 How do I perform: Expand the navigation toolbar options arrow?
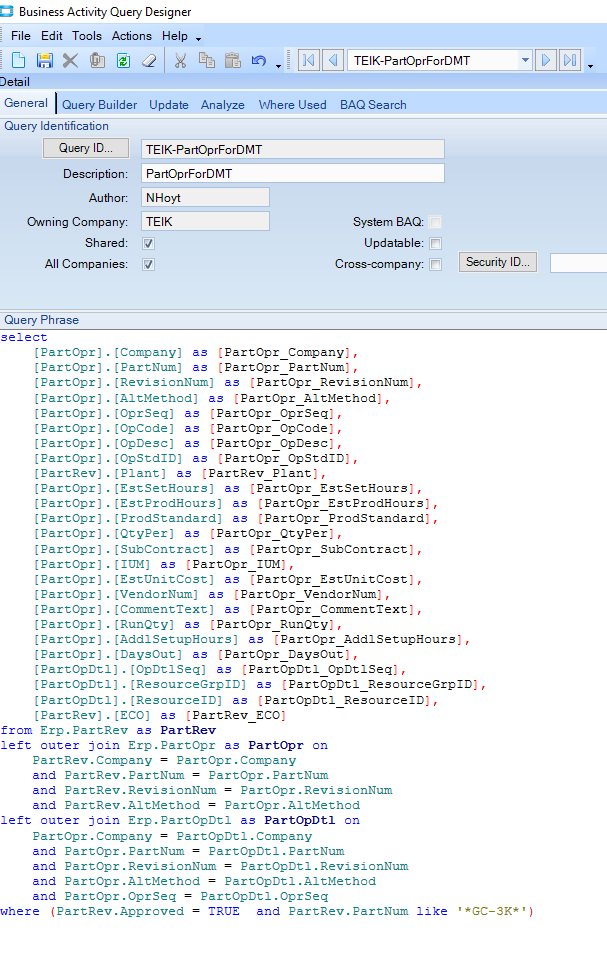590,66
